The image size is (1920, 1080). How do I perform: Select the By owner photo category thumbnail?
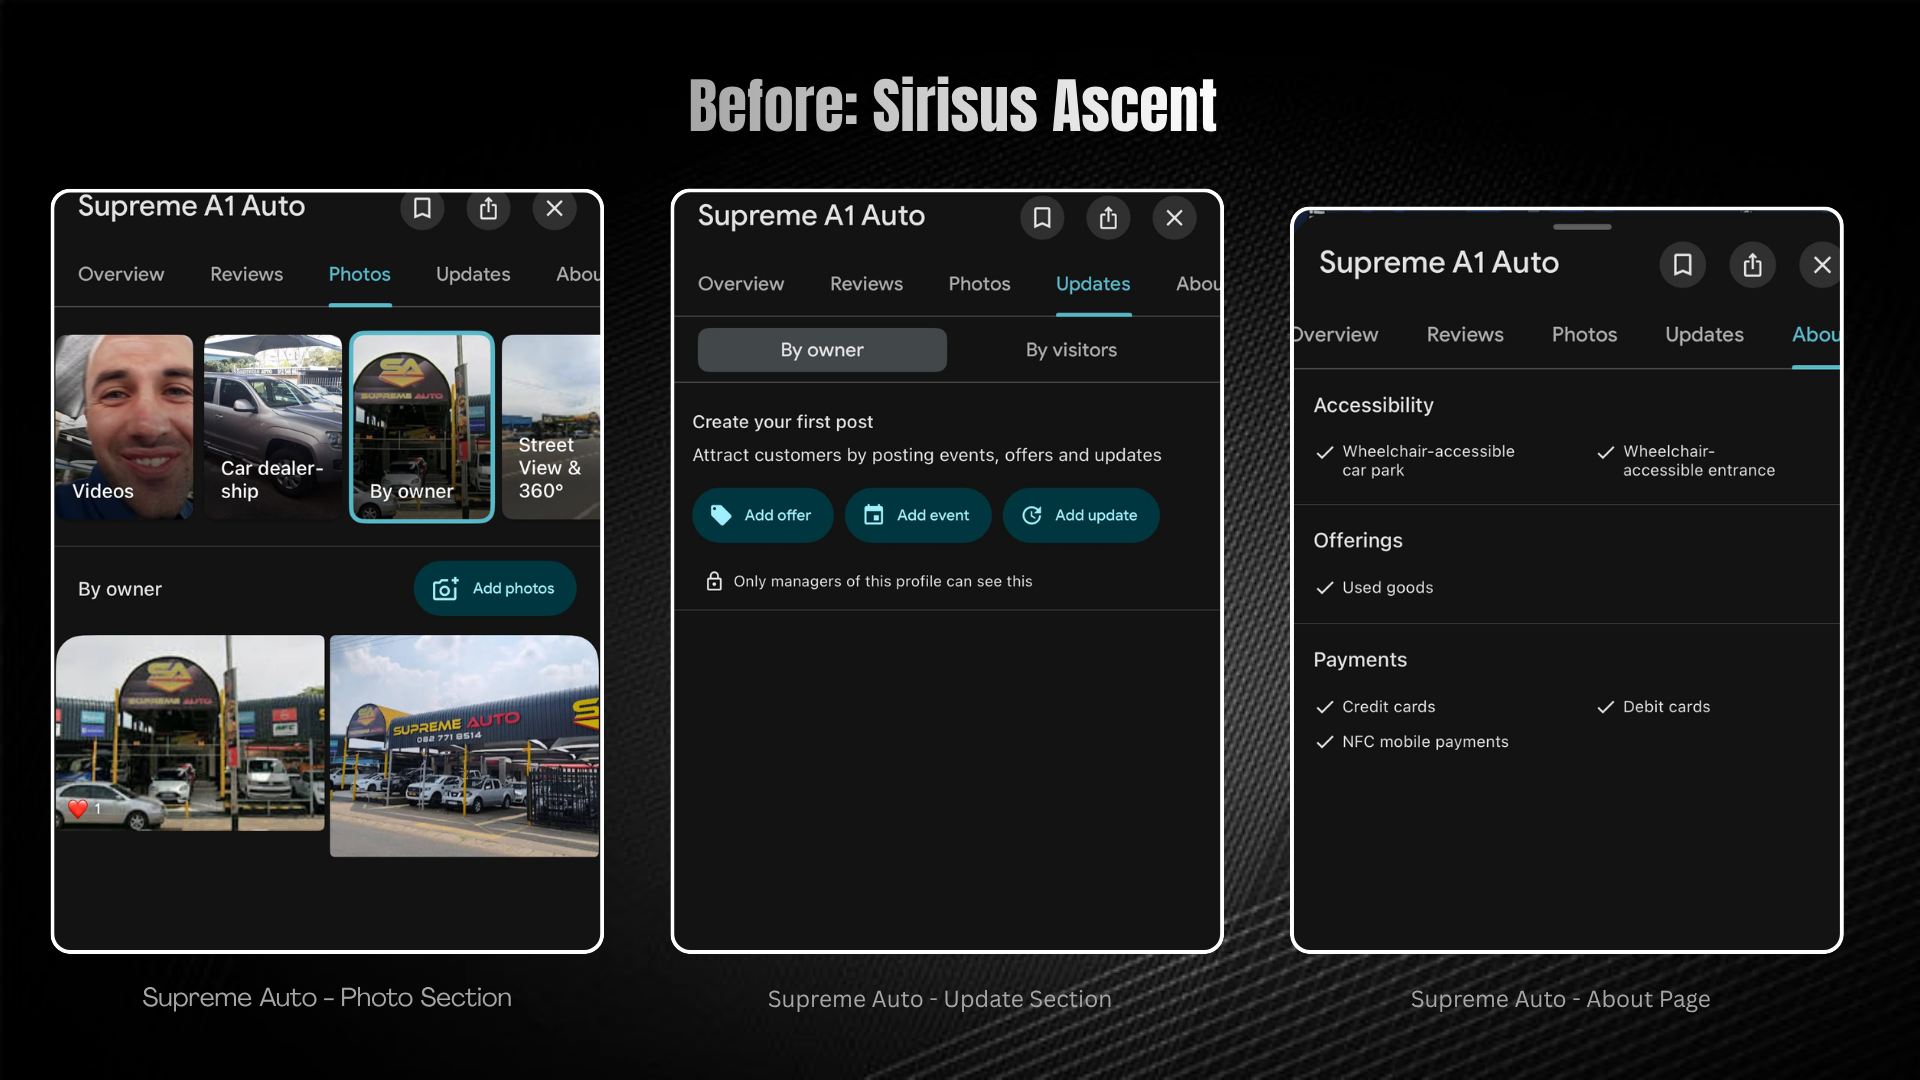[x=421, y=427]
